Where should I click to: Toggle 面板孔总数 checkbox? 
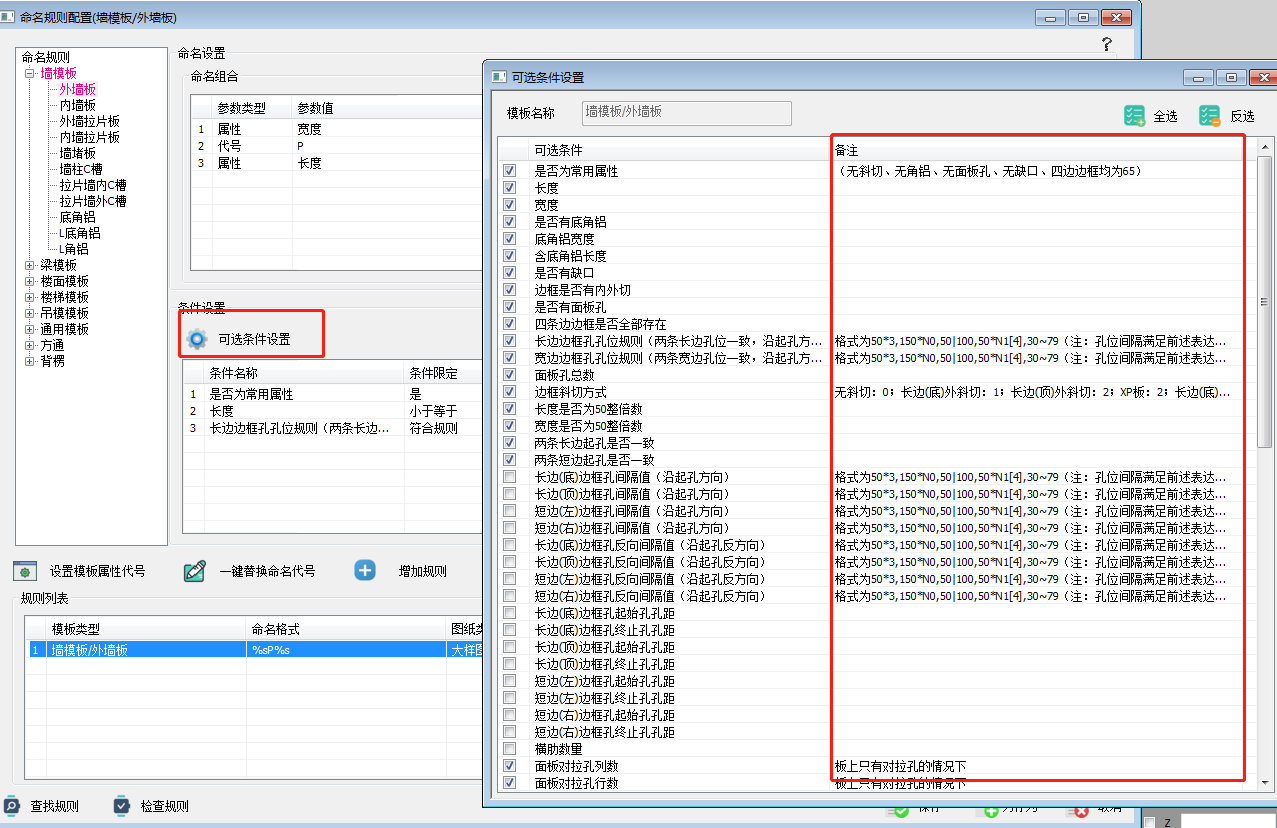(x=510, y=375)
